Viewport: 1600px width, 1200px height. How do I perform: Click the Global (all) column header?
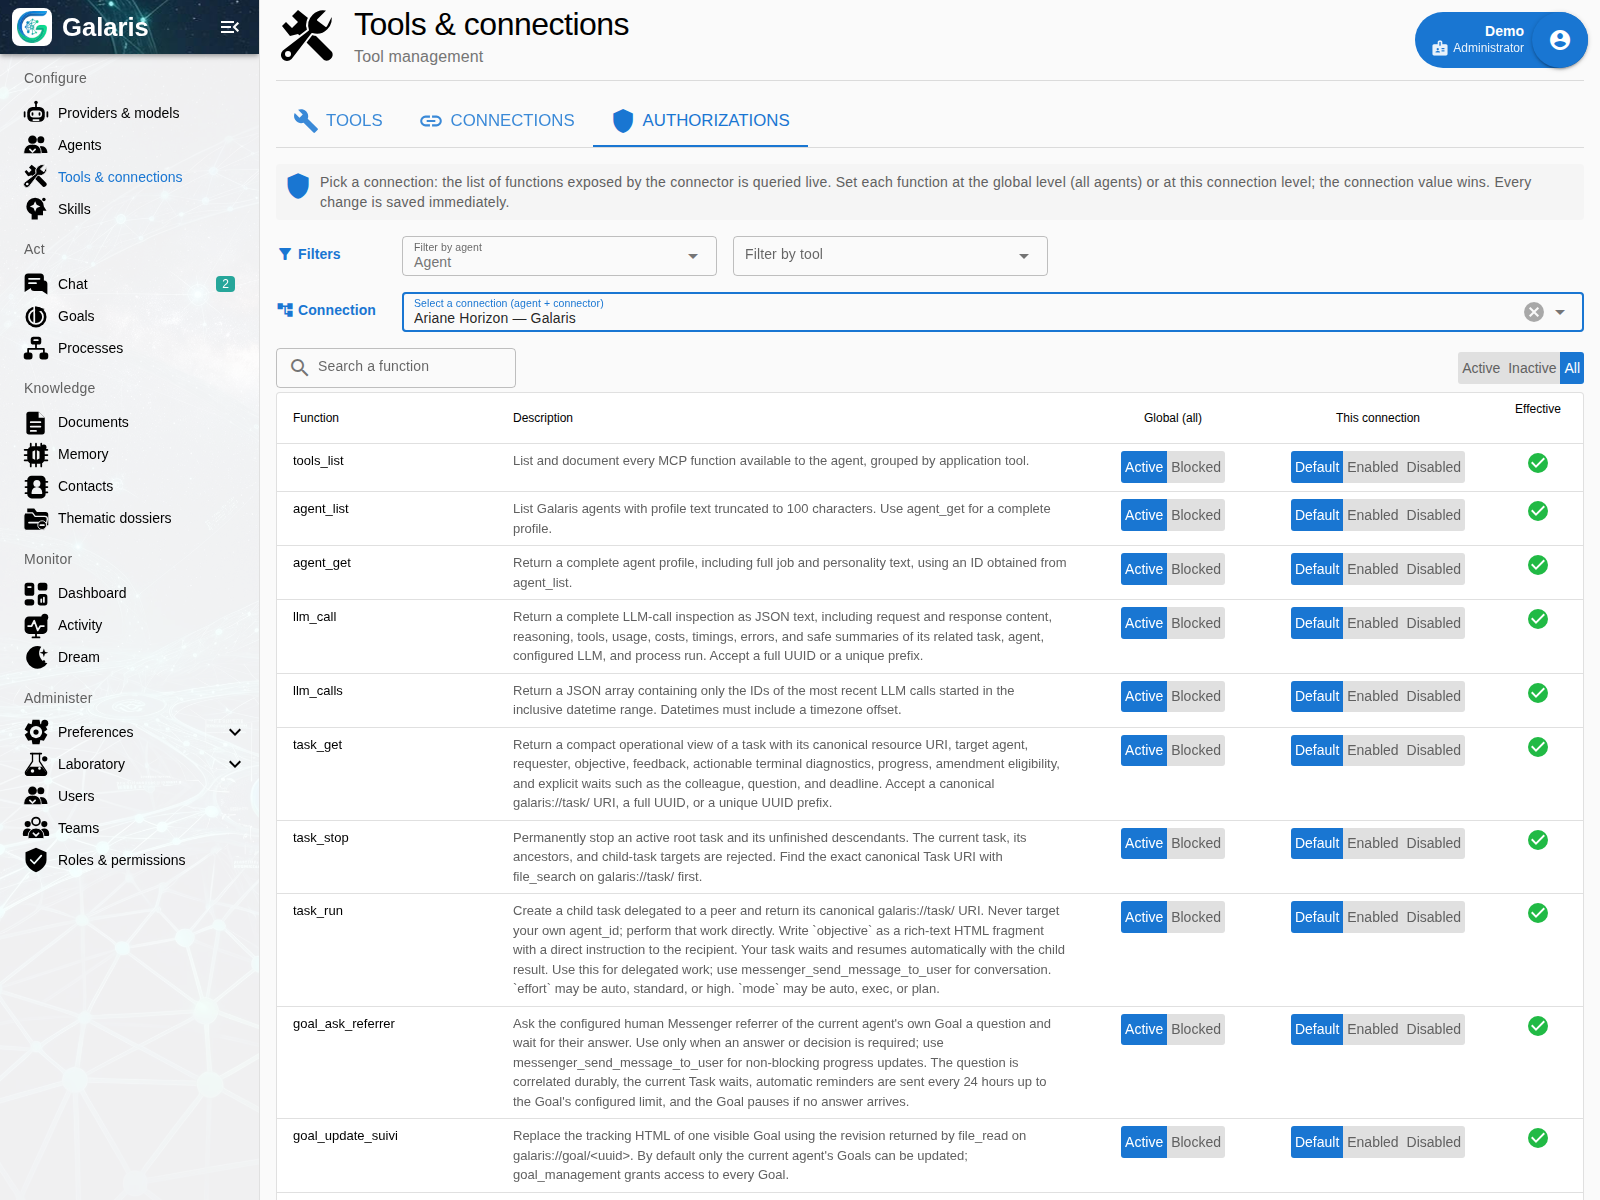tap(1173, 418)
